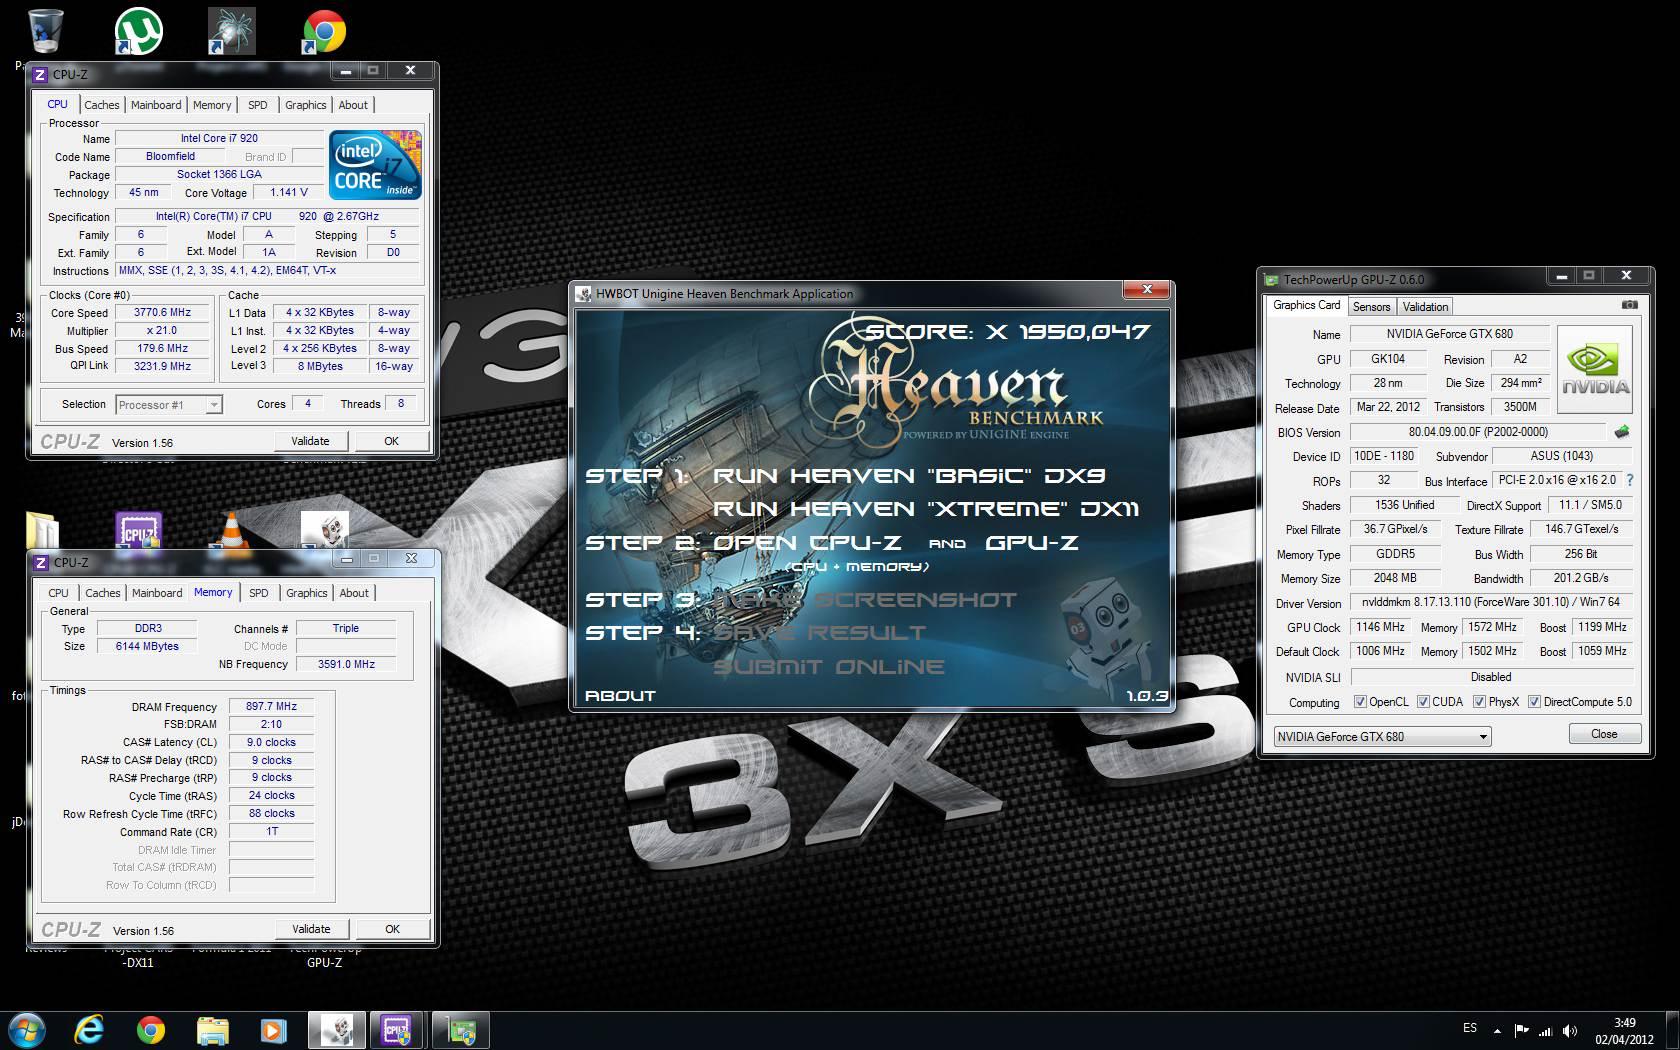Click Open CPU-Z in Heaven step 2
Image resolution: width=1680 pixels, height=1050 pixels.
click(806, 543)
